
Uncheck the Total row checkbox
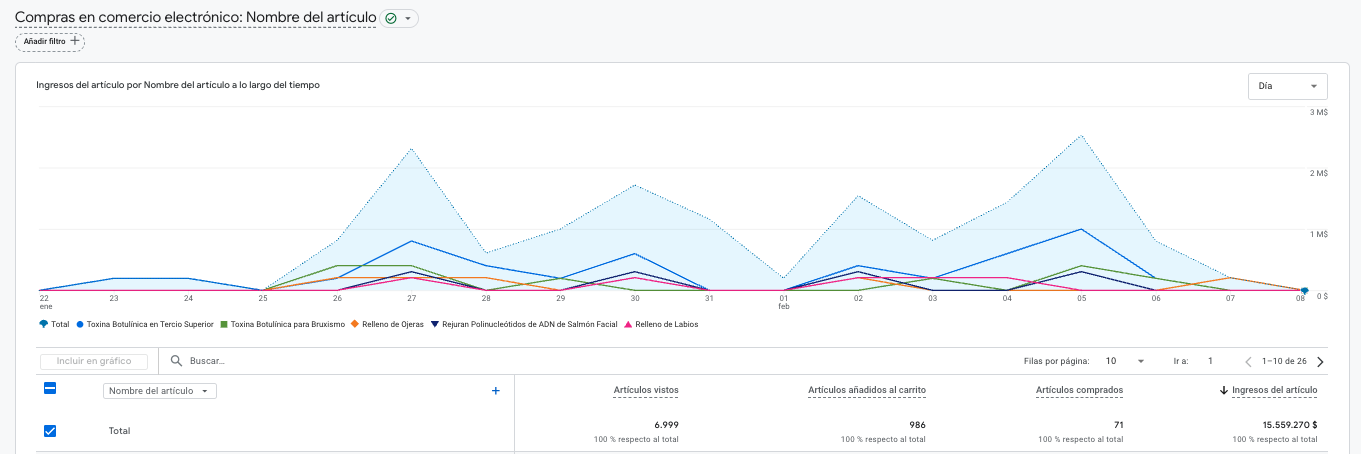pos(50,431)
